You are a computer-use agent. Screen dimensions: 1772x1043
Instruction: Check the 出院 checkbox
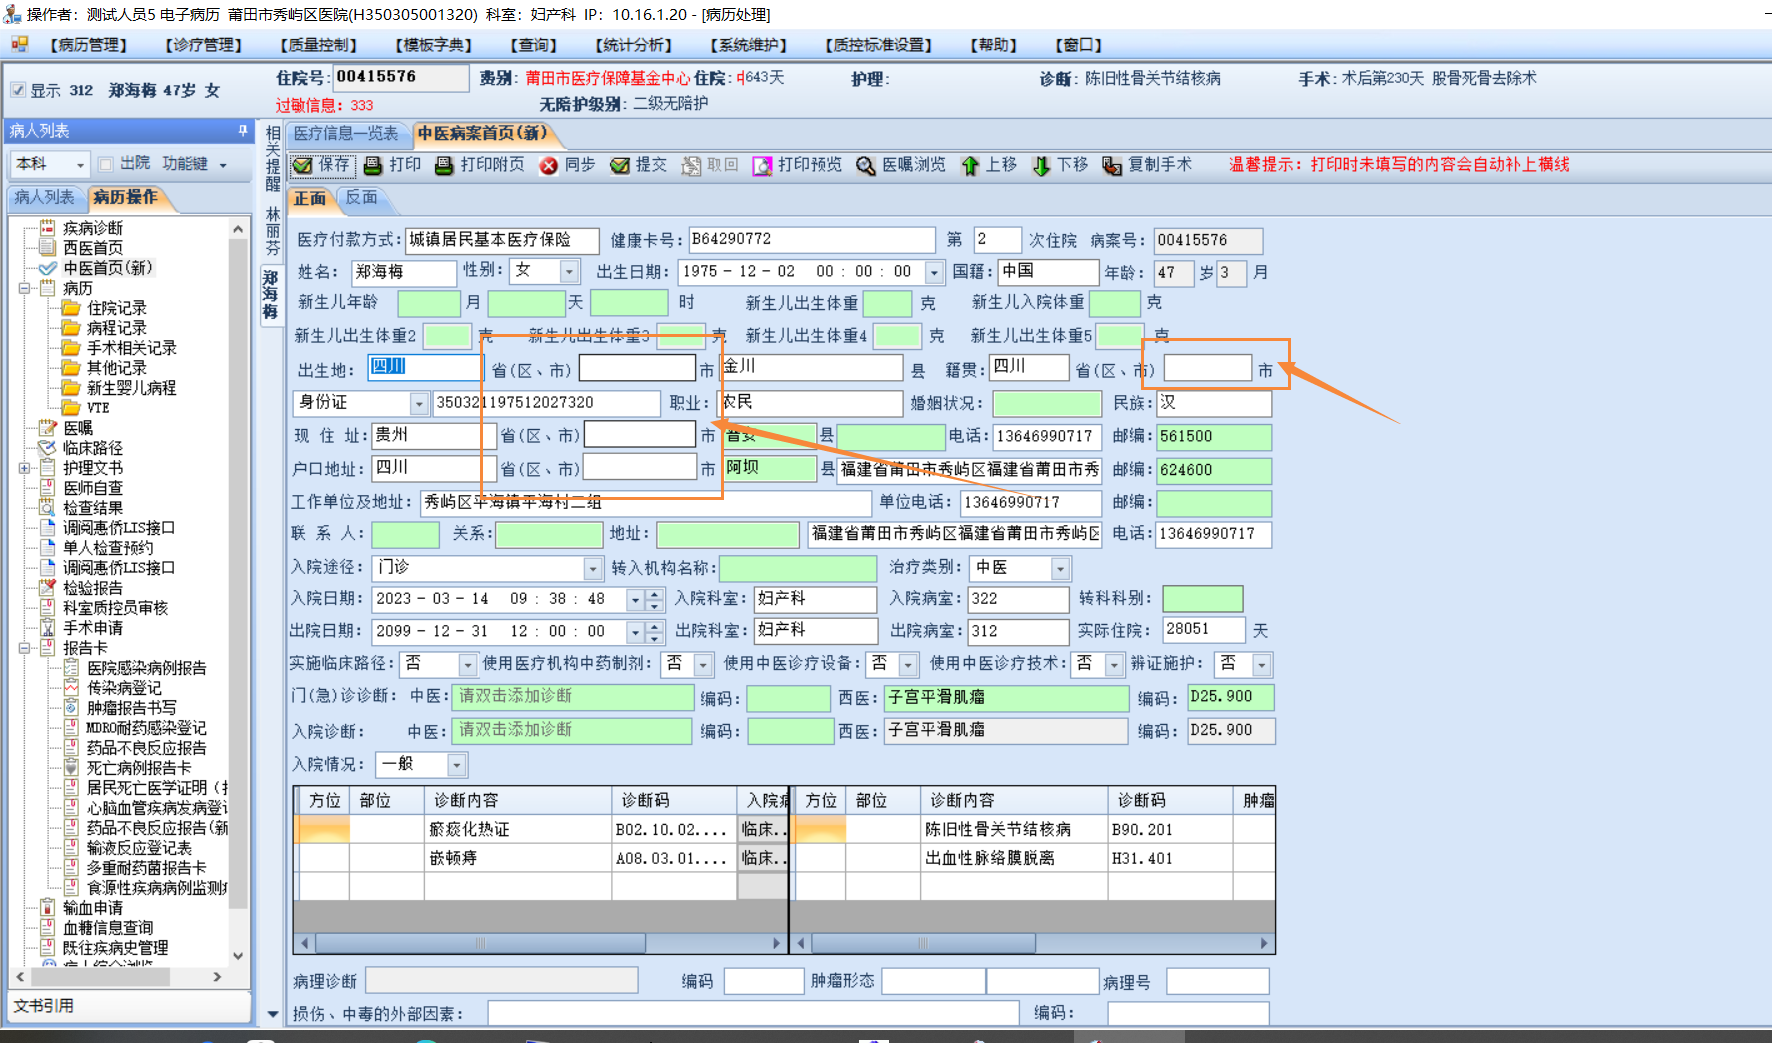[x=106, y=164]
